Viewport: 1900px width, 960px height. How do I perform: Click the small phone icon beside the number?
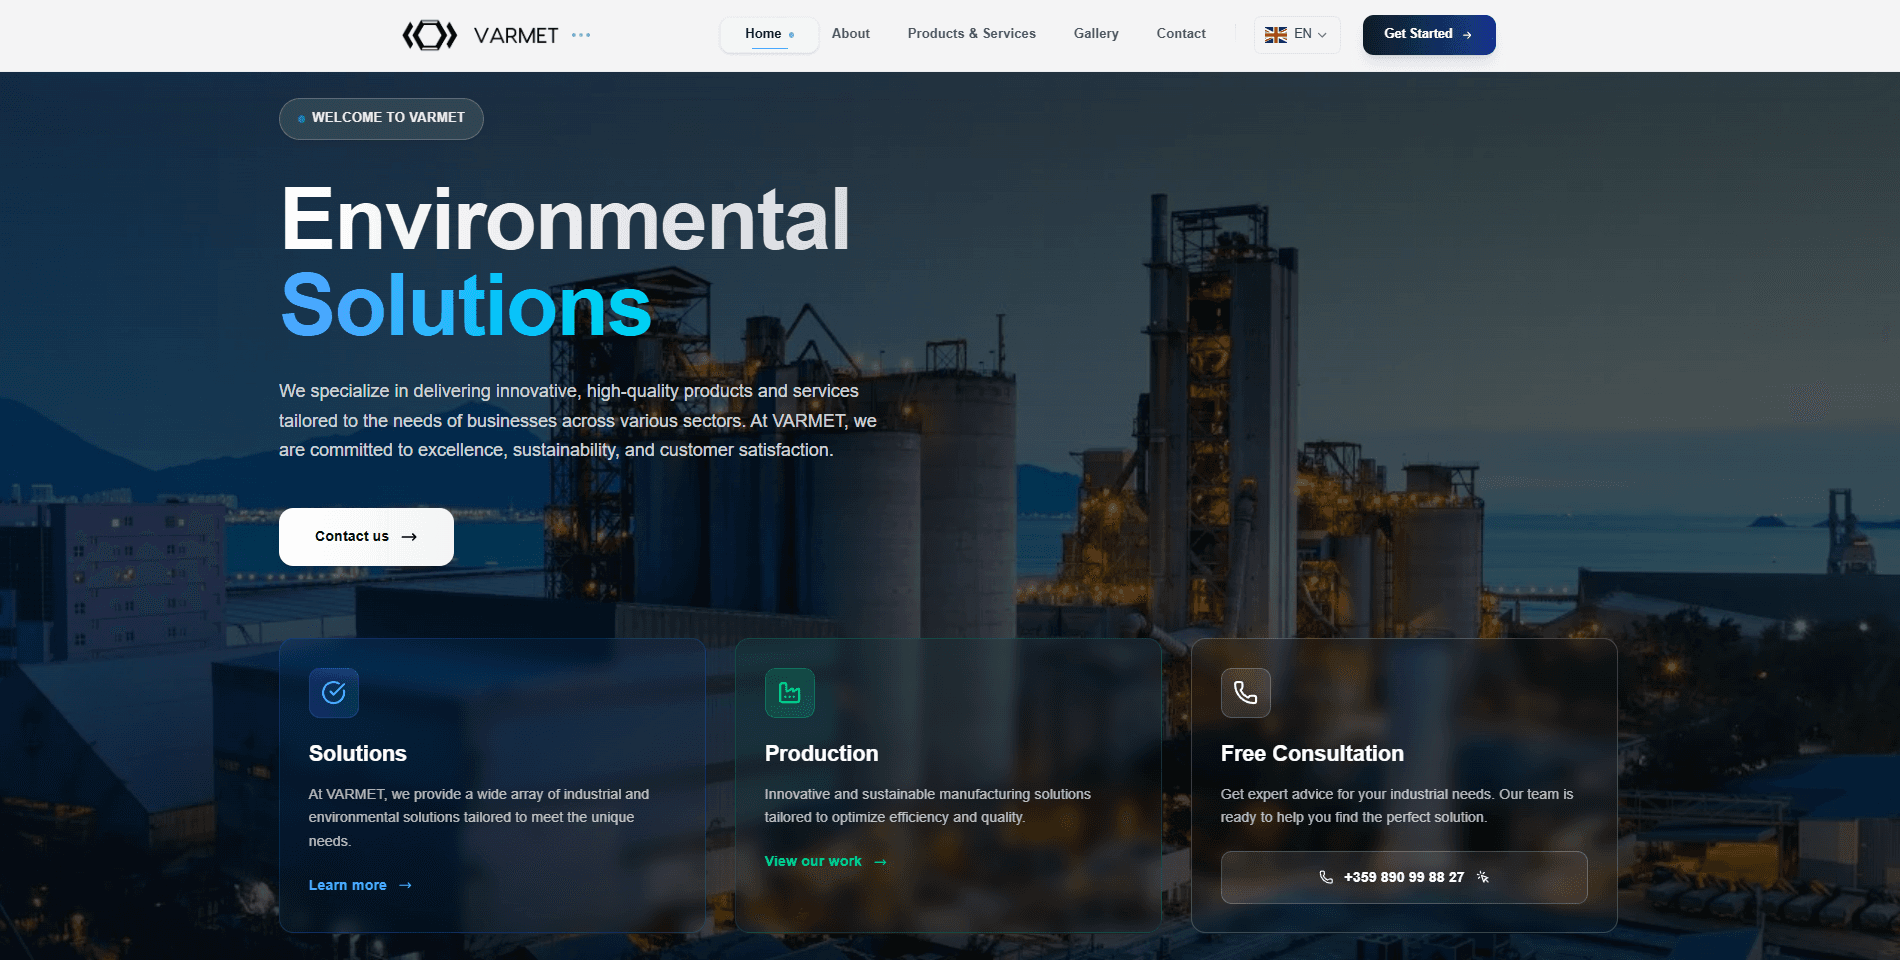(1326, 877)
